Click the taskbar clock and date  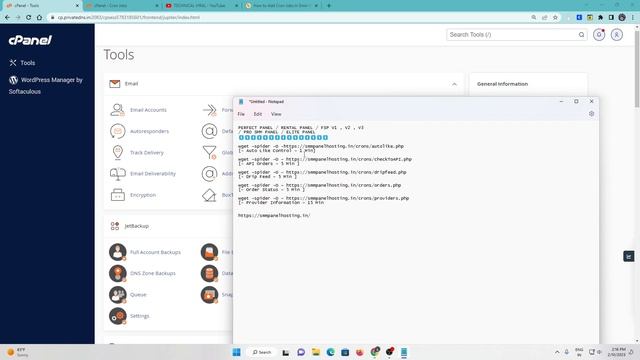click(616, 352)
